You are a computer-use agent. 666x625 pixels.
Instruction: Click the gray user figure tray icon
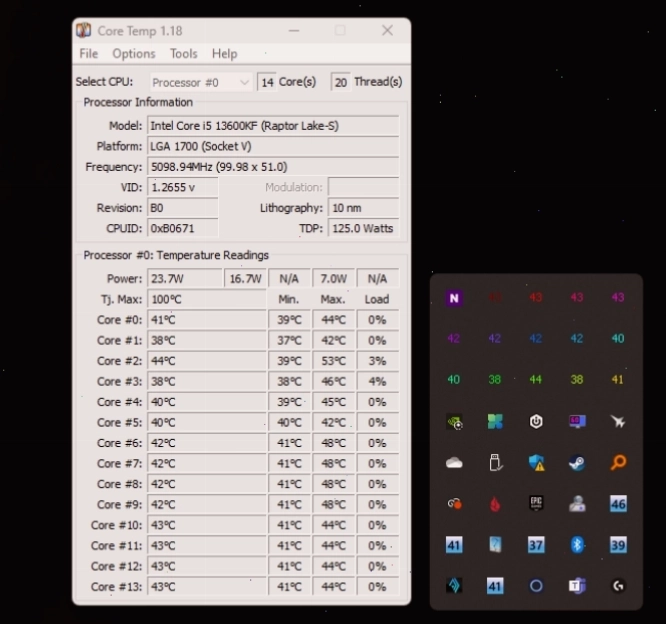(x=577, y=504)
